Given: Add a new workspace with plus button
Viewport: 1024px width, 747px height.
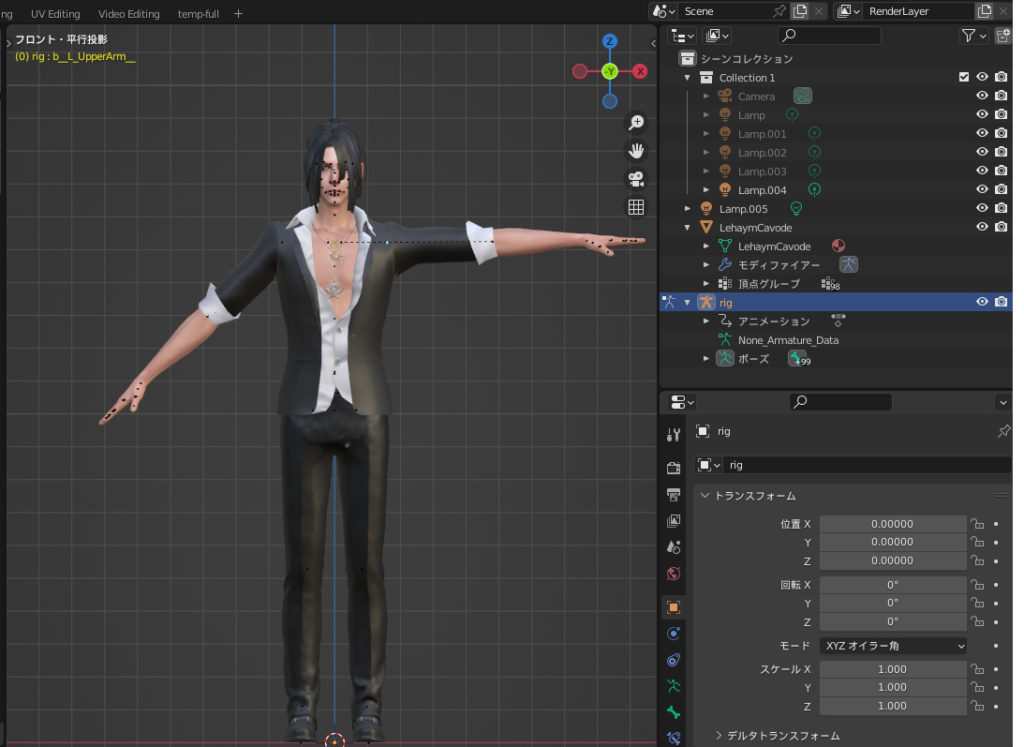Looking at the screenshot, I should pyautogui.click(x=238, y=14).
